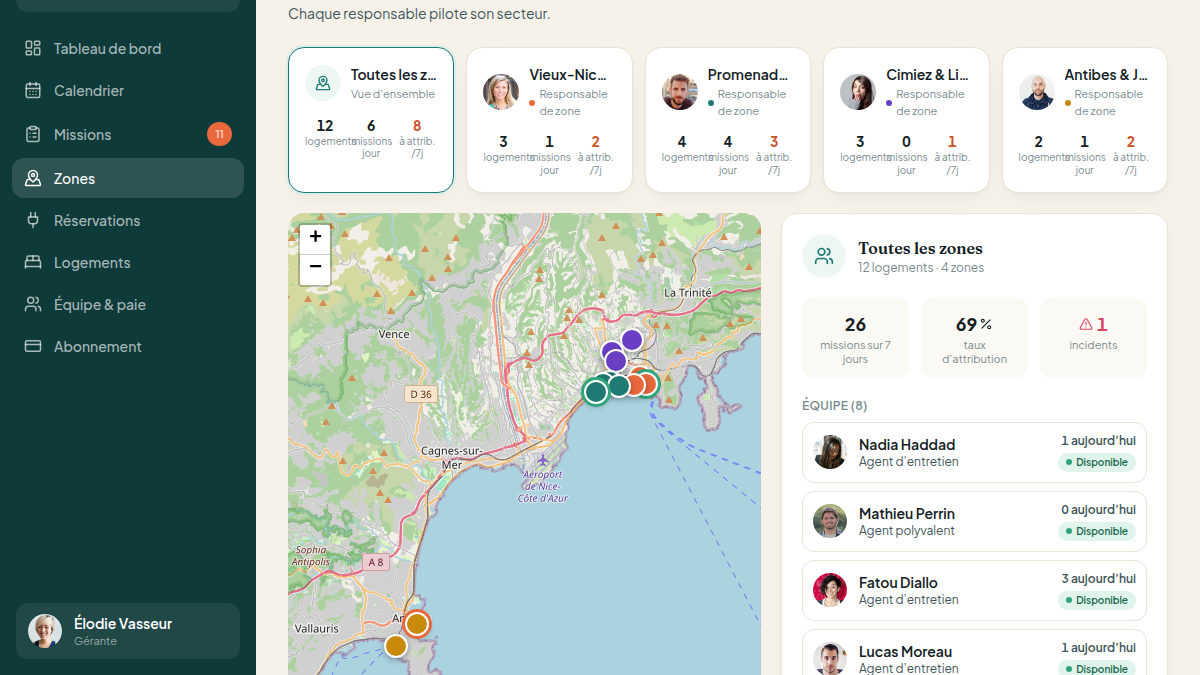This screenshot has width=1200, height=675.
Task: Click the 'Aéroport de Nice-Côte d'Azur' map label
Action: [x=543, y=485]
